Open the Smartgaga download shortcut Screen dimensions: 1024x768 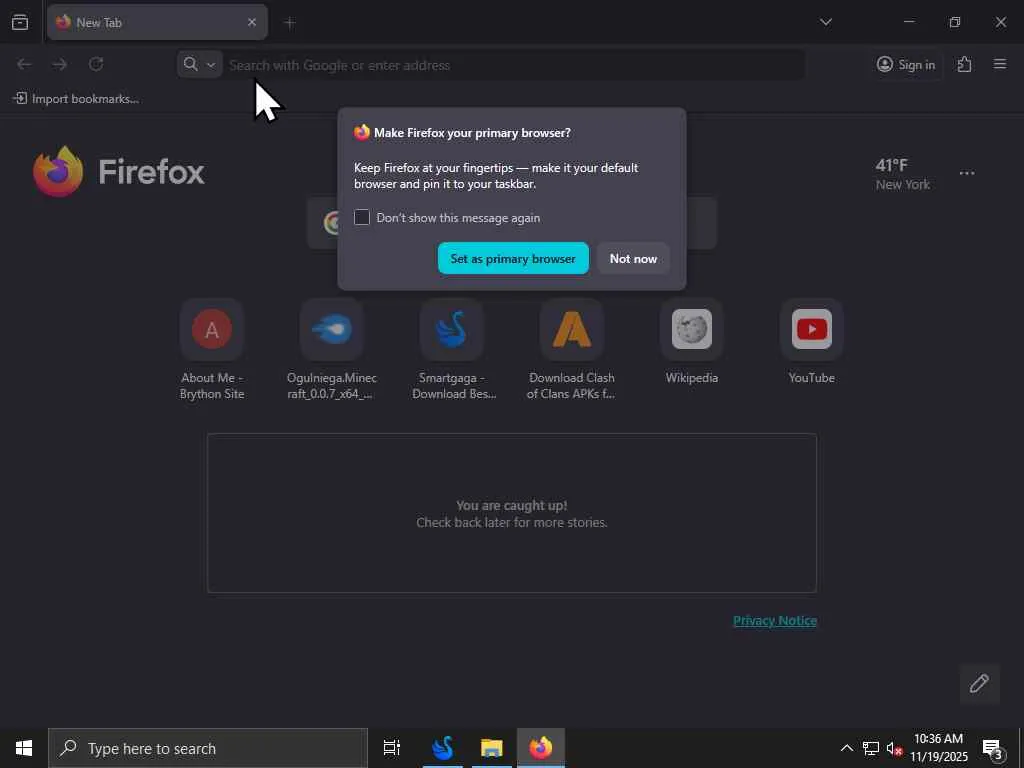pos(452,349)
